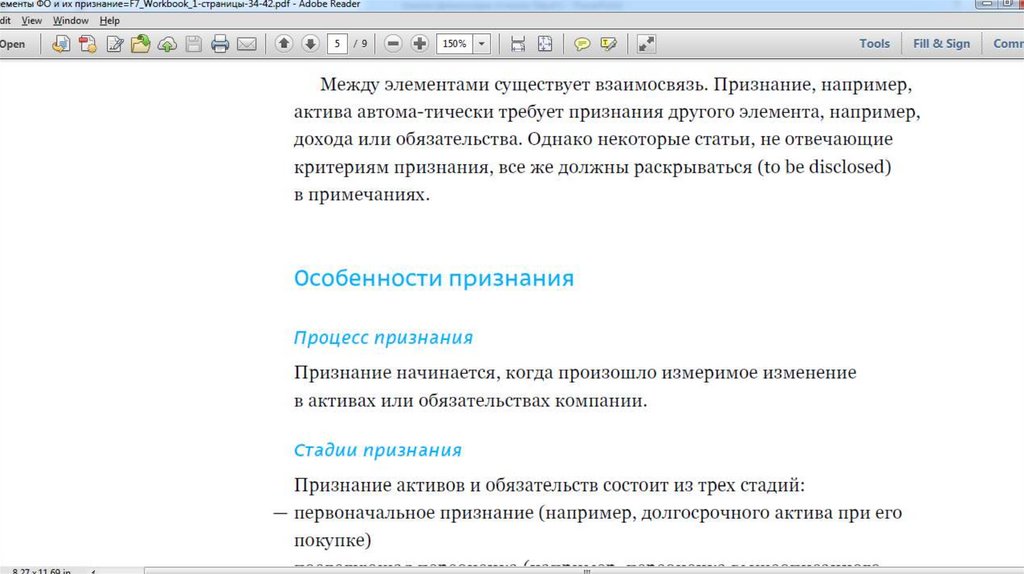The image size is (1024, 574).
Task: Open the zoom level dropdown arrow
Action: [483, 44]
